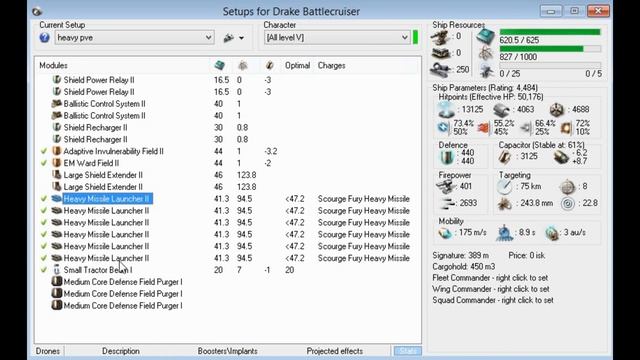Select last Medium Core Defense Field Purger I
The image size is (640, 360).
[123, 306]
